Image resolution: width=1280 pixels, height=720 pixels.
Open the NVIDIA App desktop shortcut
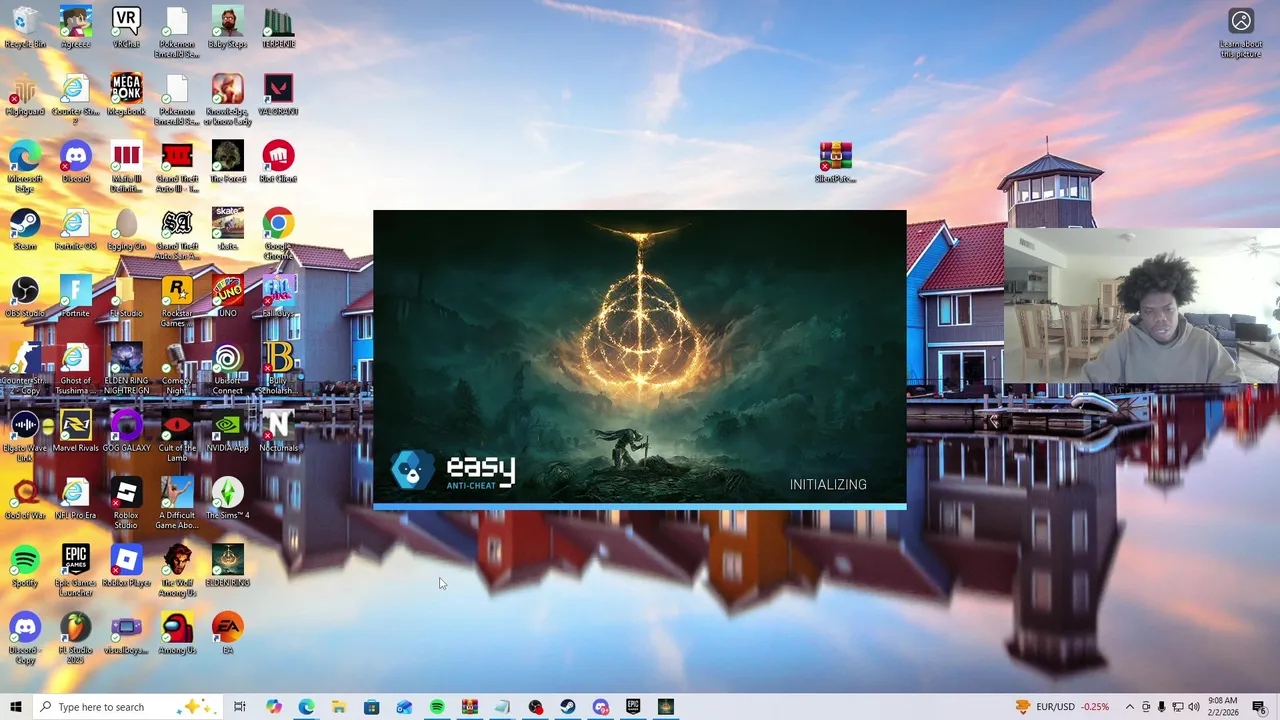[227, 431]
